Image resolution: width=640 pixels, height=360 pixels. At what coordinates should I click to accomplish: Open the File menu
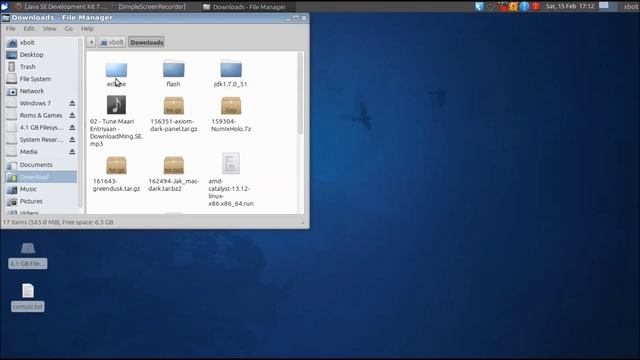pyautogui.click(x=11, y=29)
